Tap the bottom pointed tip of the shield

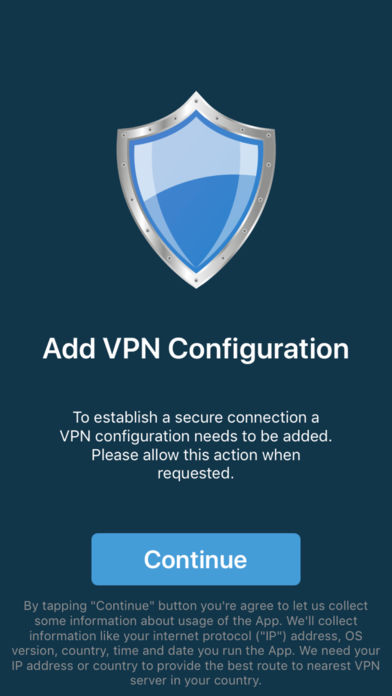(196, 283)
